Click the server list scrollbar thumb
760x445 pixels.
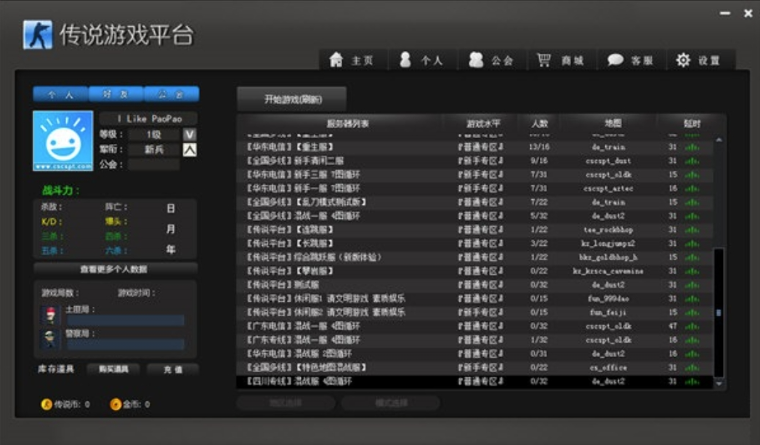click(x=719, y=313)
